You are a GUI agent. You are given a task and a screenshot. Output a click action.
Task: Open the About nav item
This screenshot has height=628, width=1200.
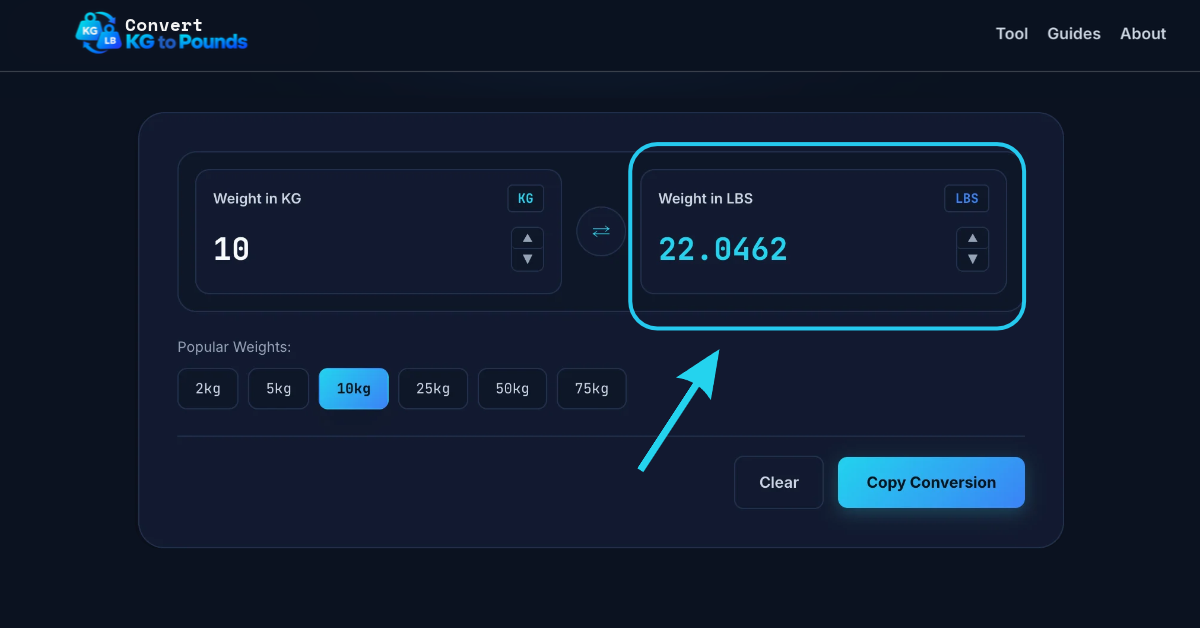pos(1143,33)
